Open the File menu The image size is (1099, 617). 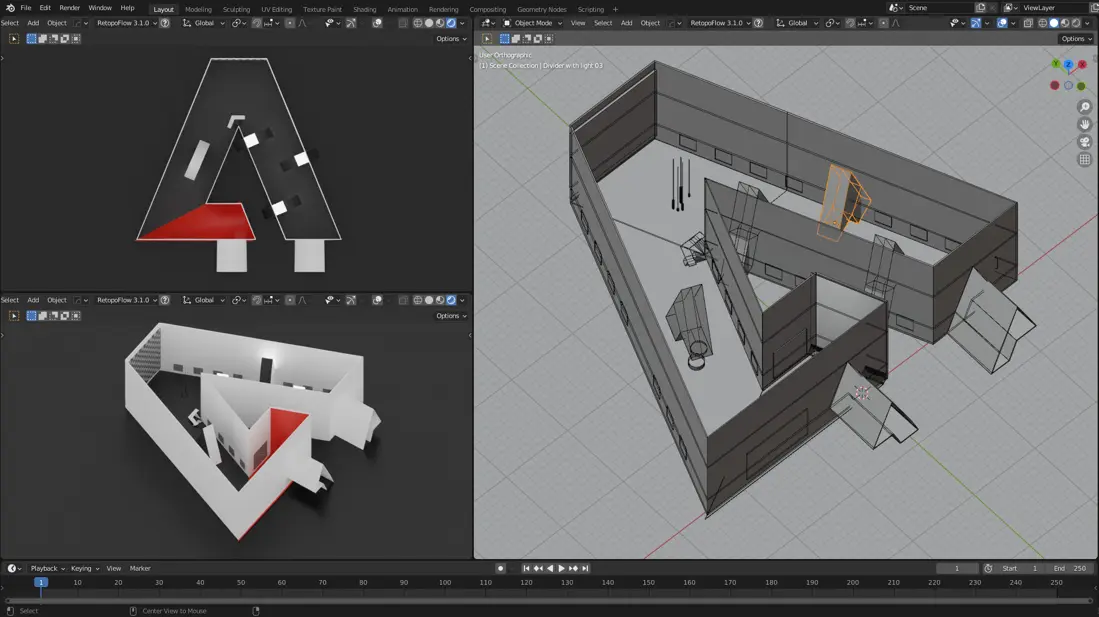26,7
